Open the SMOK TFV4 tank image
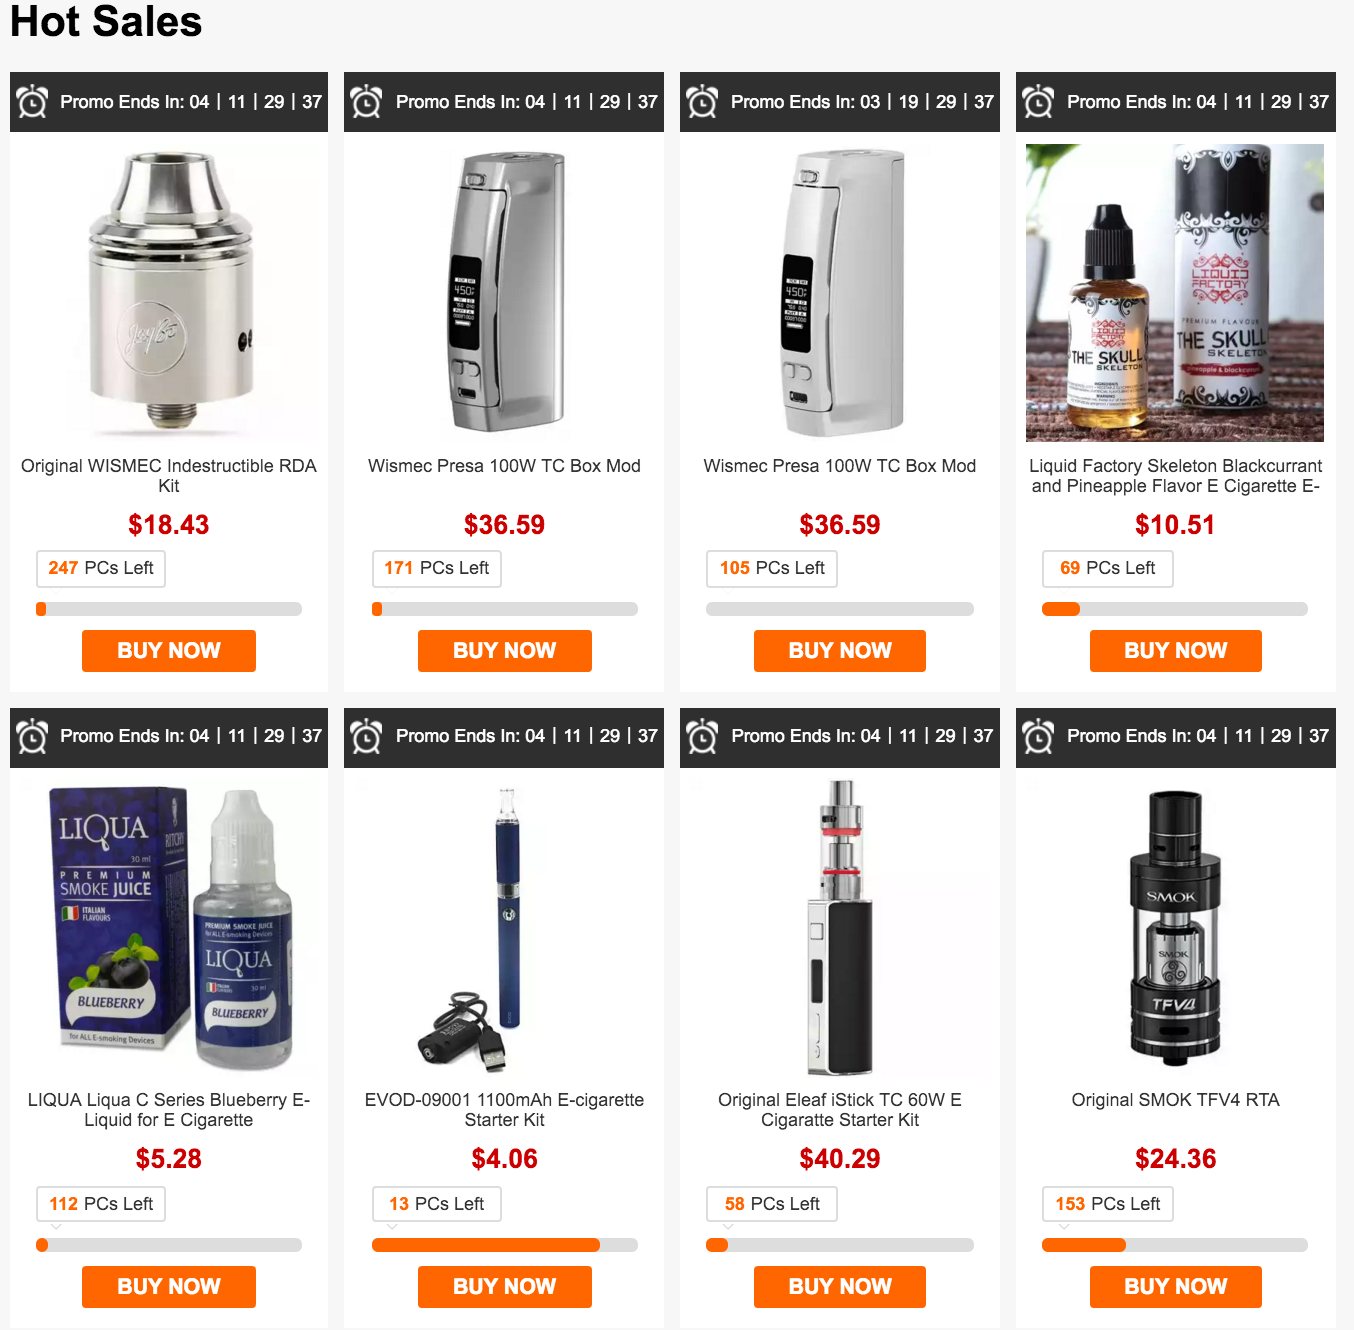The width and height of the screenshot is (1354, 1330). tap(1175, 928)
